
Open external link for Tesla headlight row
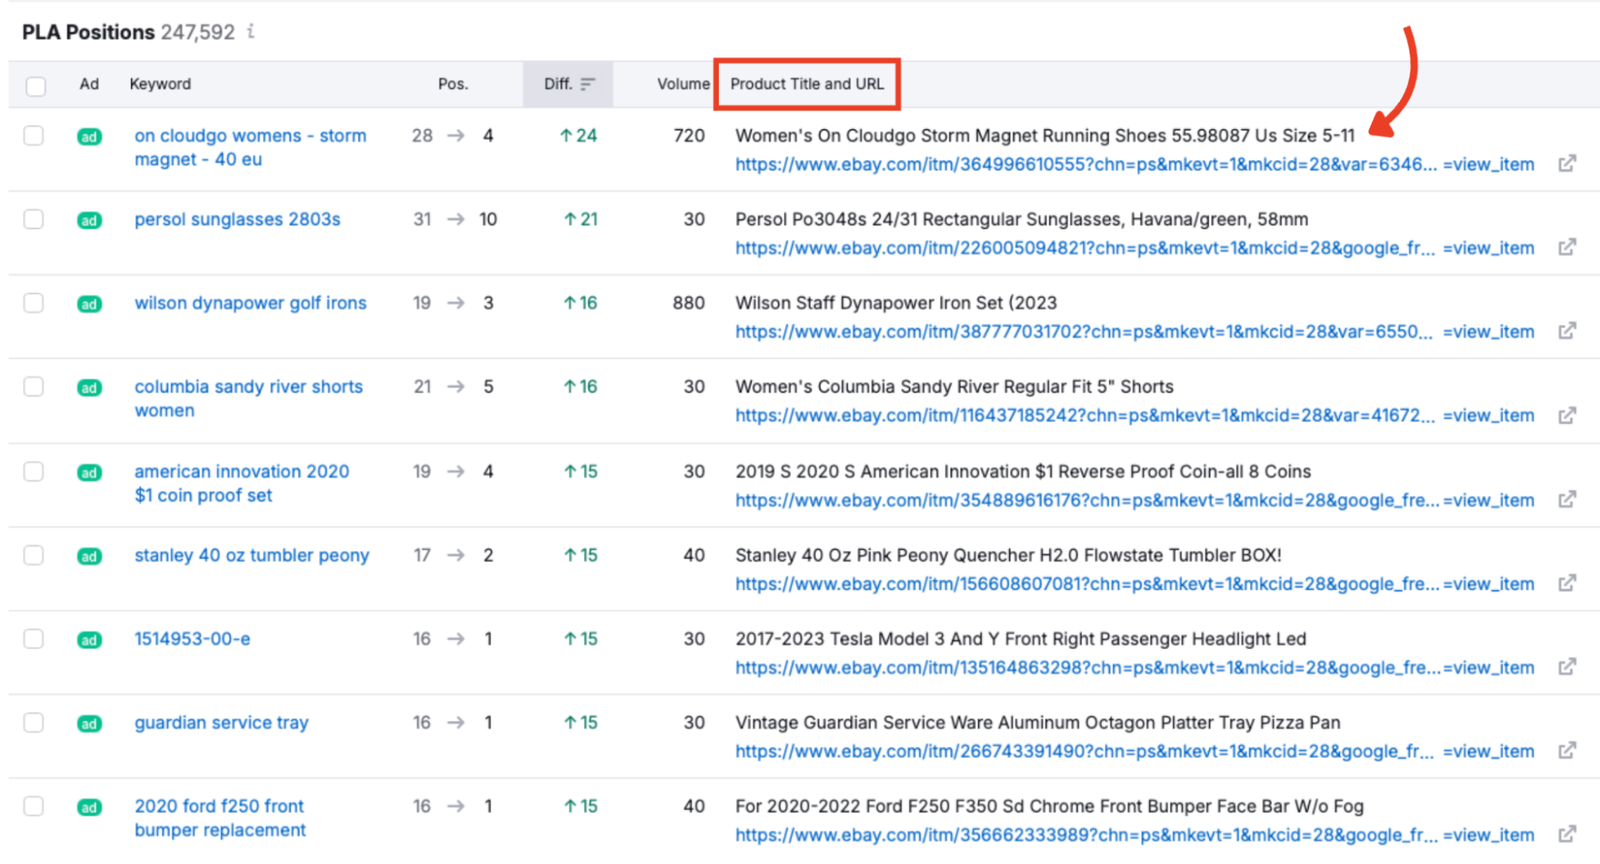1567,667
